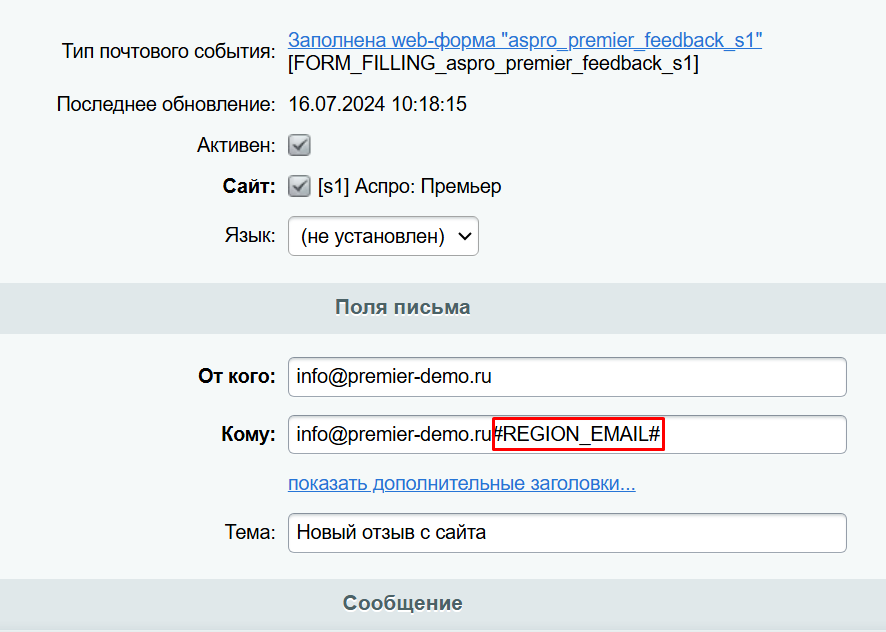
Task: Click the Тема field 'Новый отзыв с сайта'
Action: 567,533
